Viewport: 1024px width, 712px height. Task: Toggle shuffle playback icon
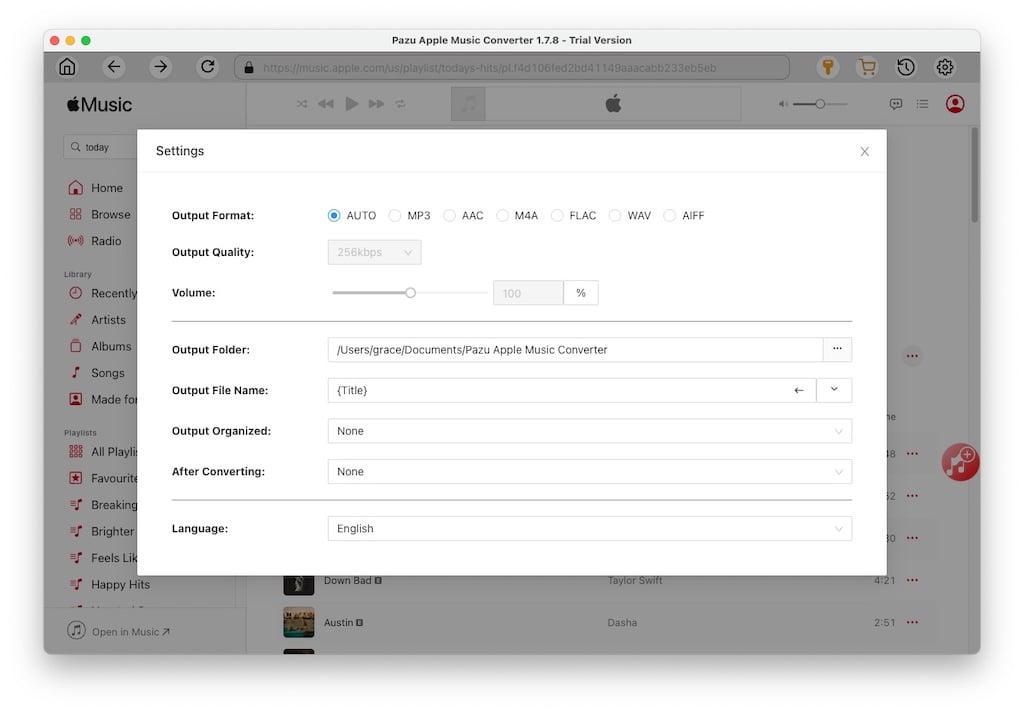[x=301, y=104]
